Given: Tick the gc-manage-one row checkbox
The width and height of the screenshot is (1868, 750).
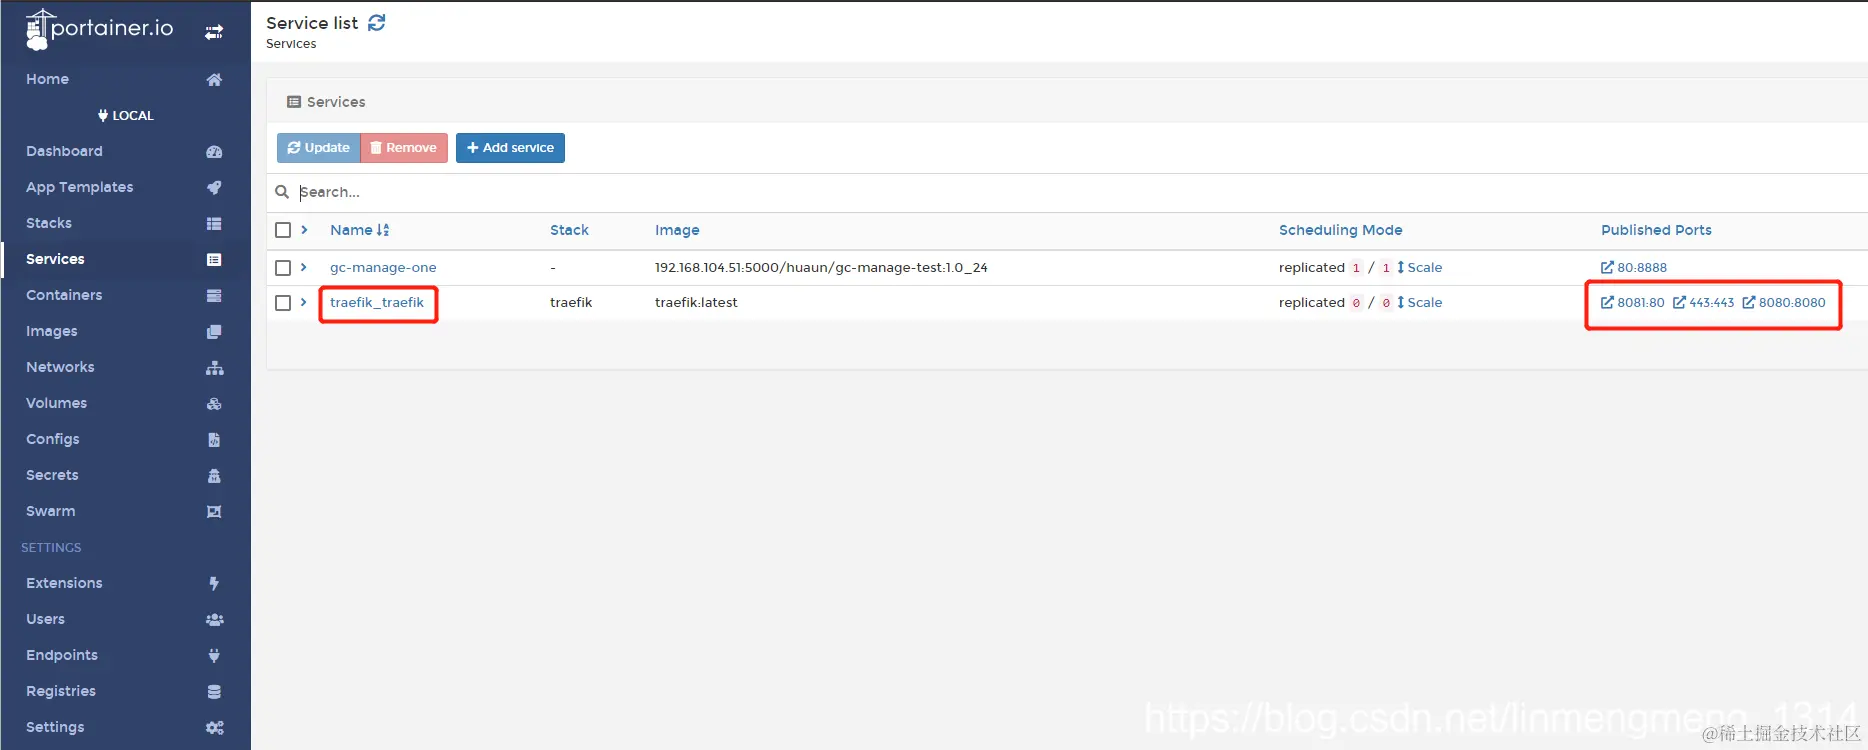Looking at the screenshot, I should tap(283, 268).
